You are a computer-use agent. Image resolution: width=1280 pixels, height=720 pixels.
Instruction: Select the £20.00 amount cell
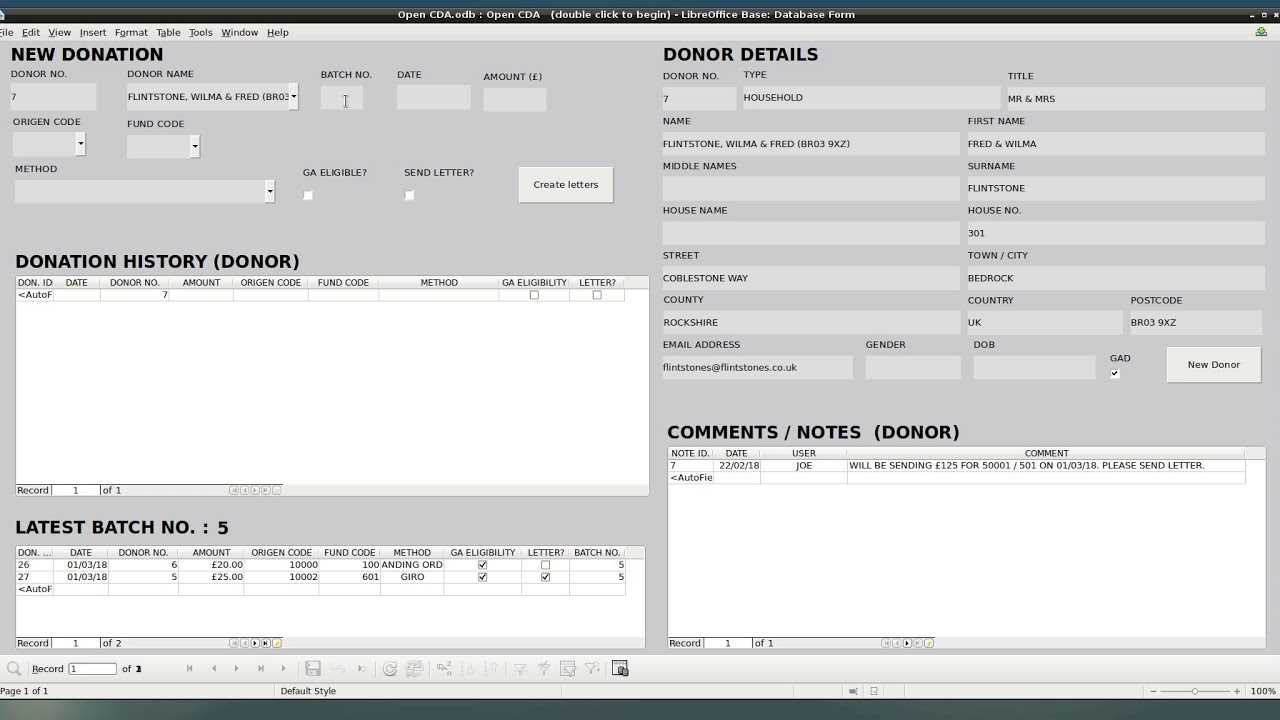coord(212,565)
